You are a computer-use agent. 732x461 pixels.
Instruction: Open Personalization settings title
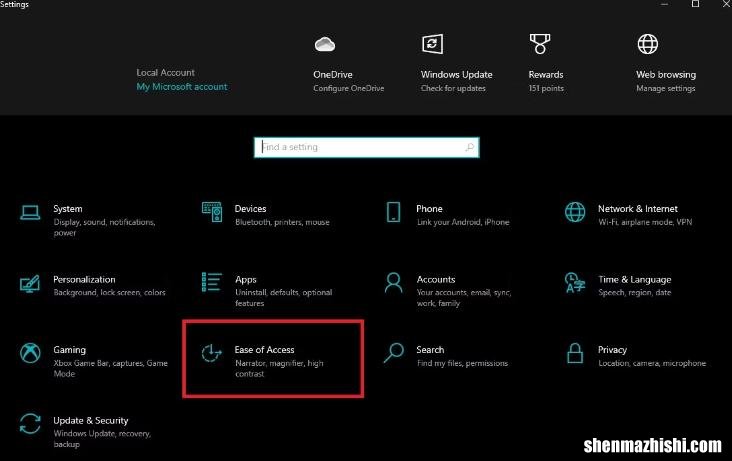tap(84, 279)
